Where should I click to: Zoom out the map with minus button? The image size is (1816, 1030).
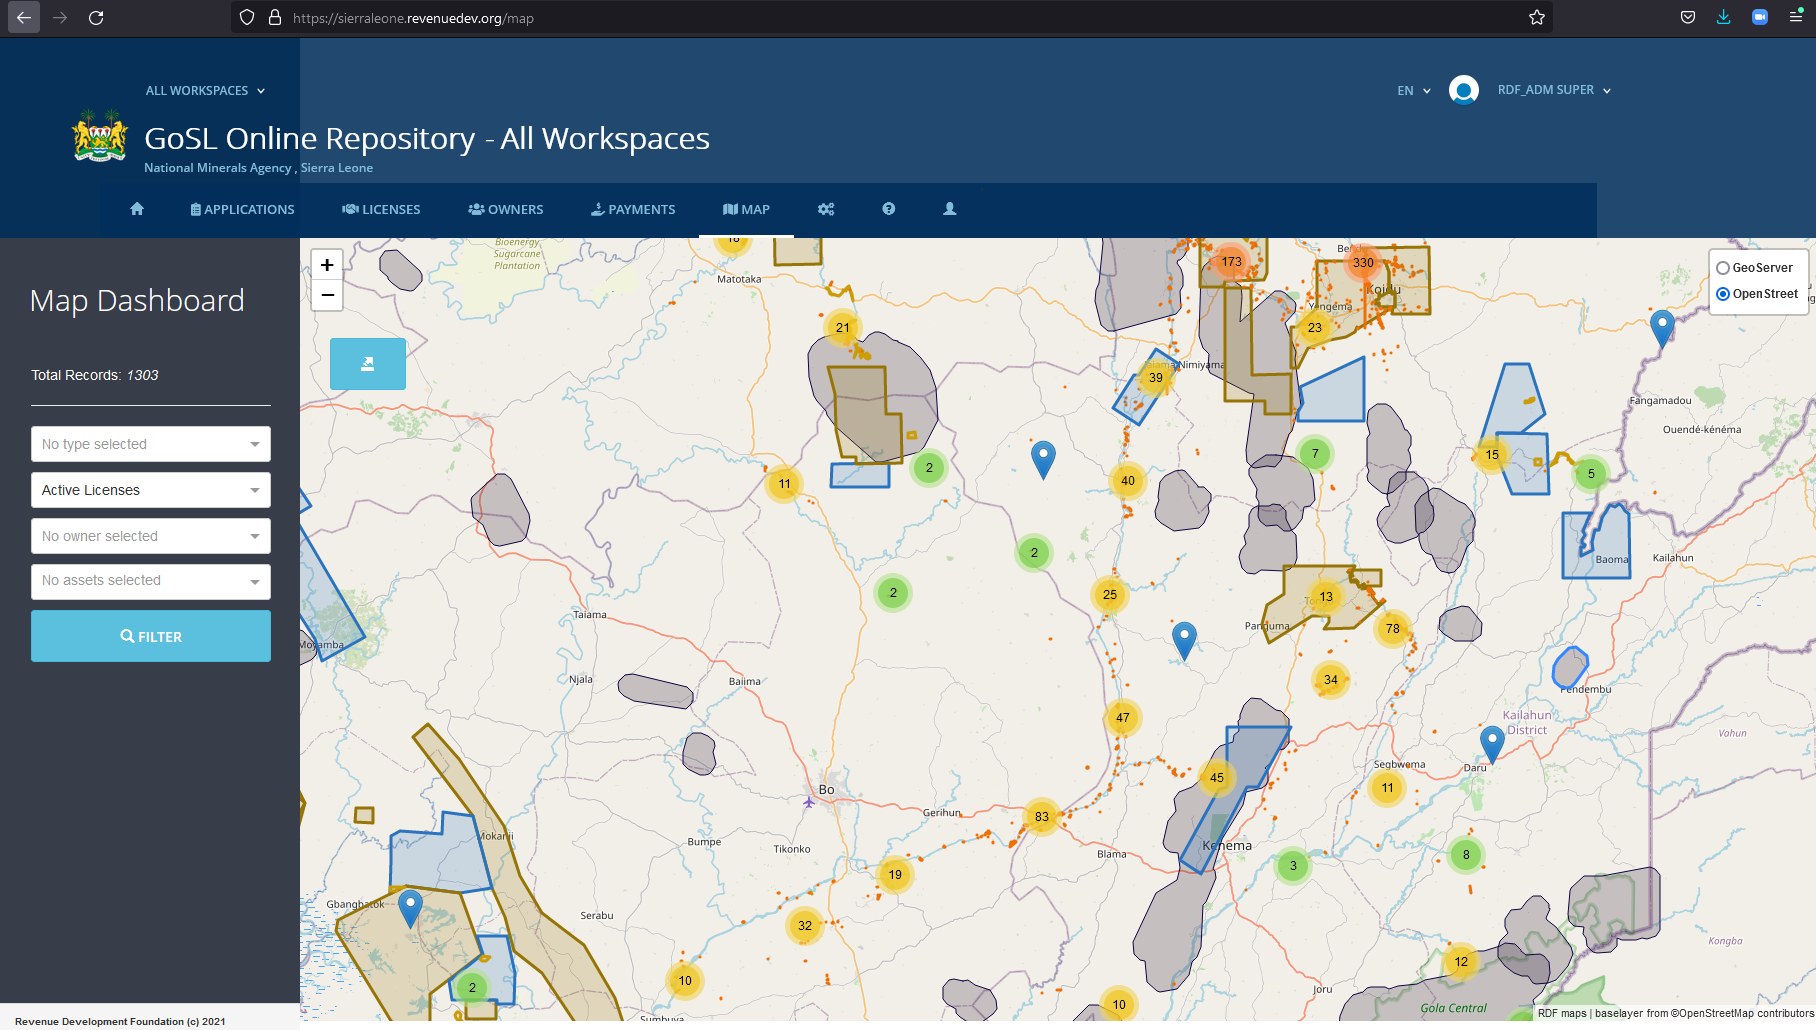point(327,295)
